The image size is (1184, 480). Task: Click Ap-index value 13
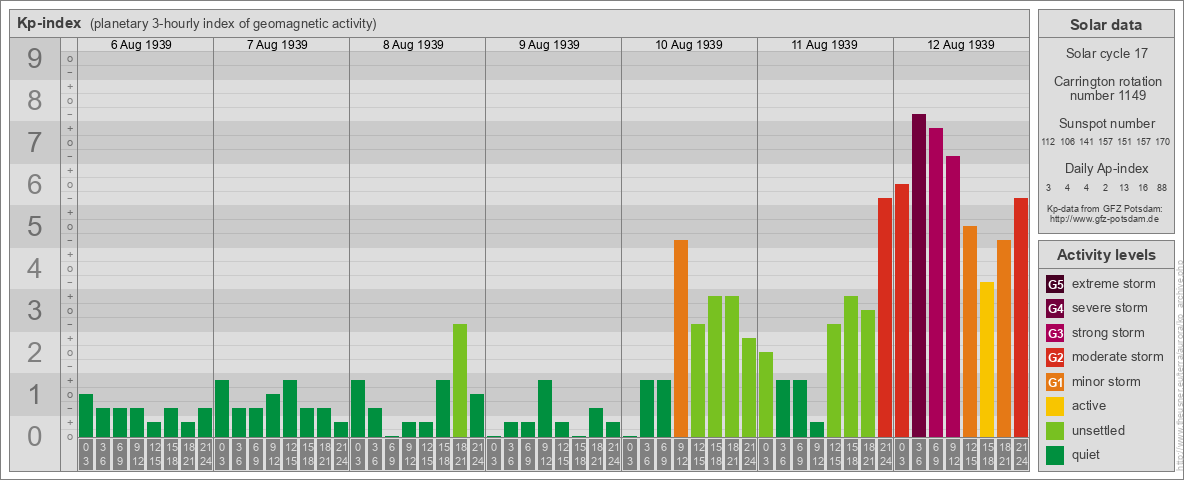click(1124, 187)
